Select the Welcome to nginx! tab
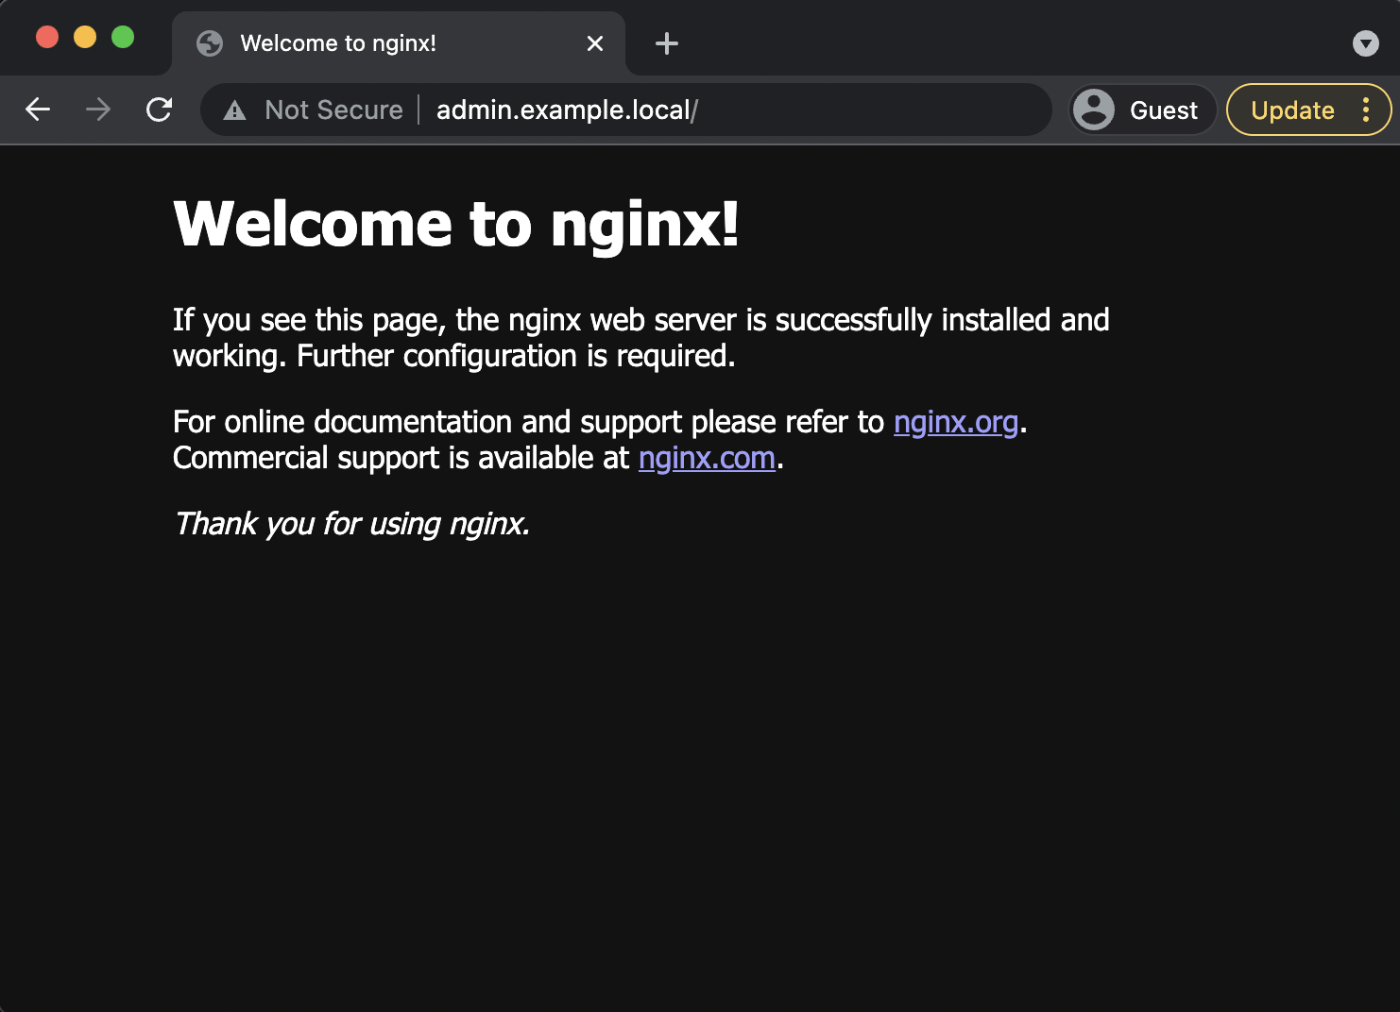Image resolution: width=1400 pixels, height=1012 pixels. pos(399,43)
